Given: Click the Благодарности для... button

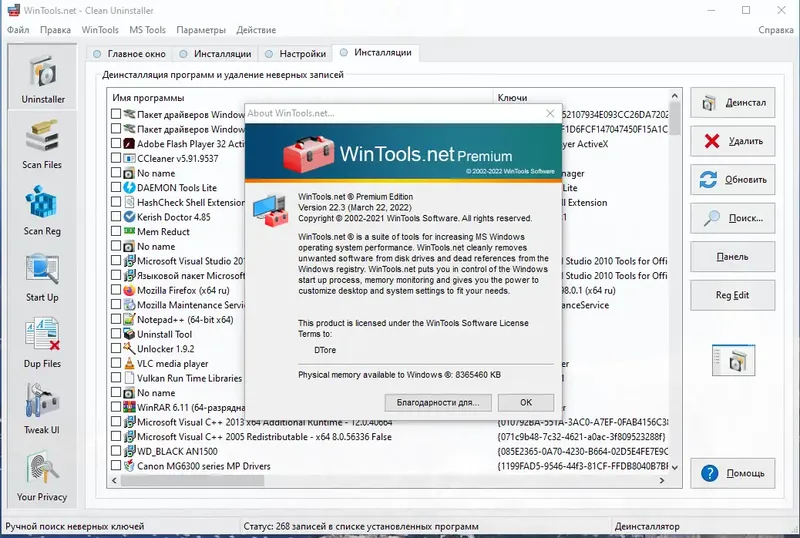Looking at the screenshot, I should pos(438,402).
